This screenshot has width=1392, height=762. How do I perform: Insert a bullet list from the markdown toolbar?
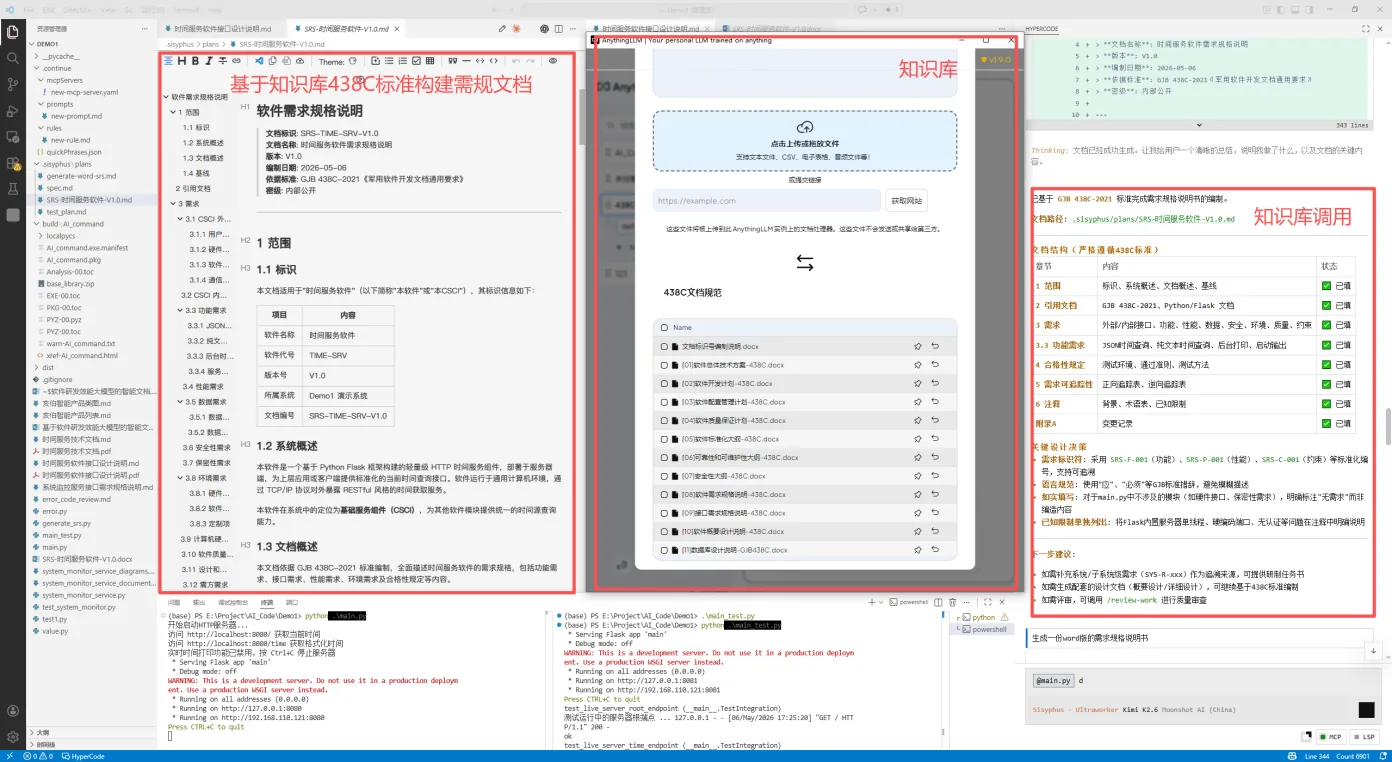[x=389, y=61]
